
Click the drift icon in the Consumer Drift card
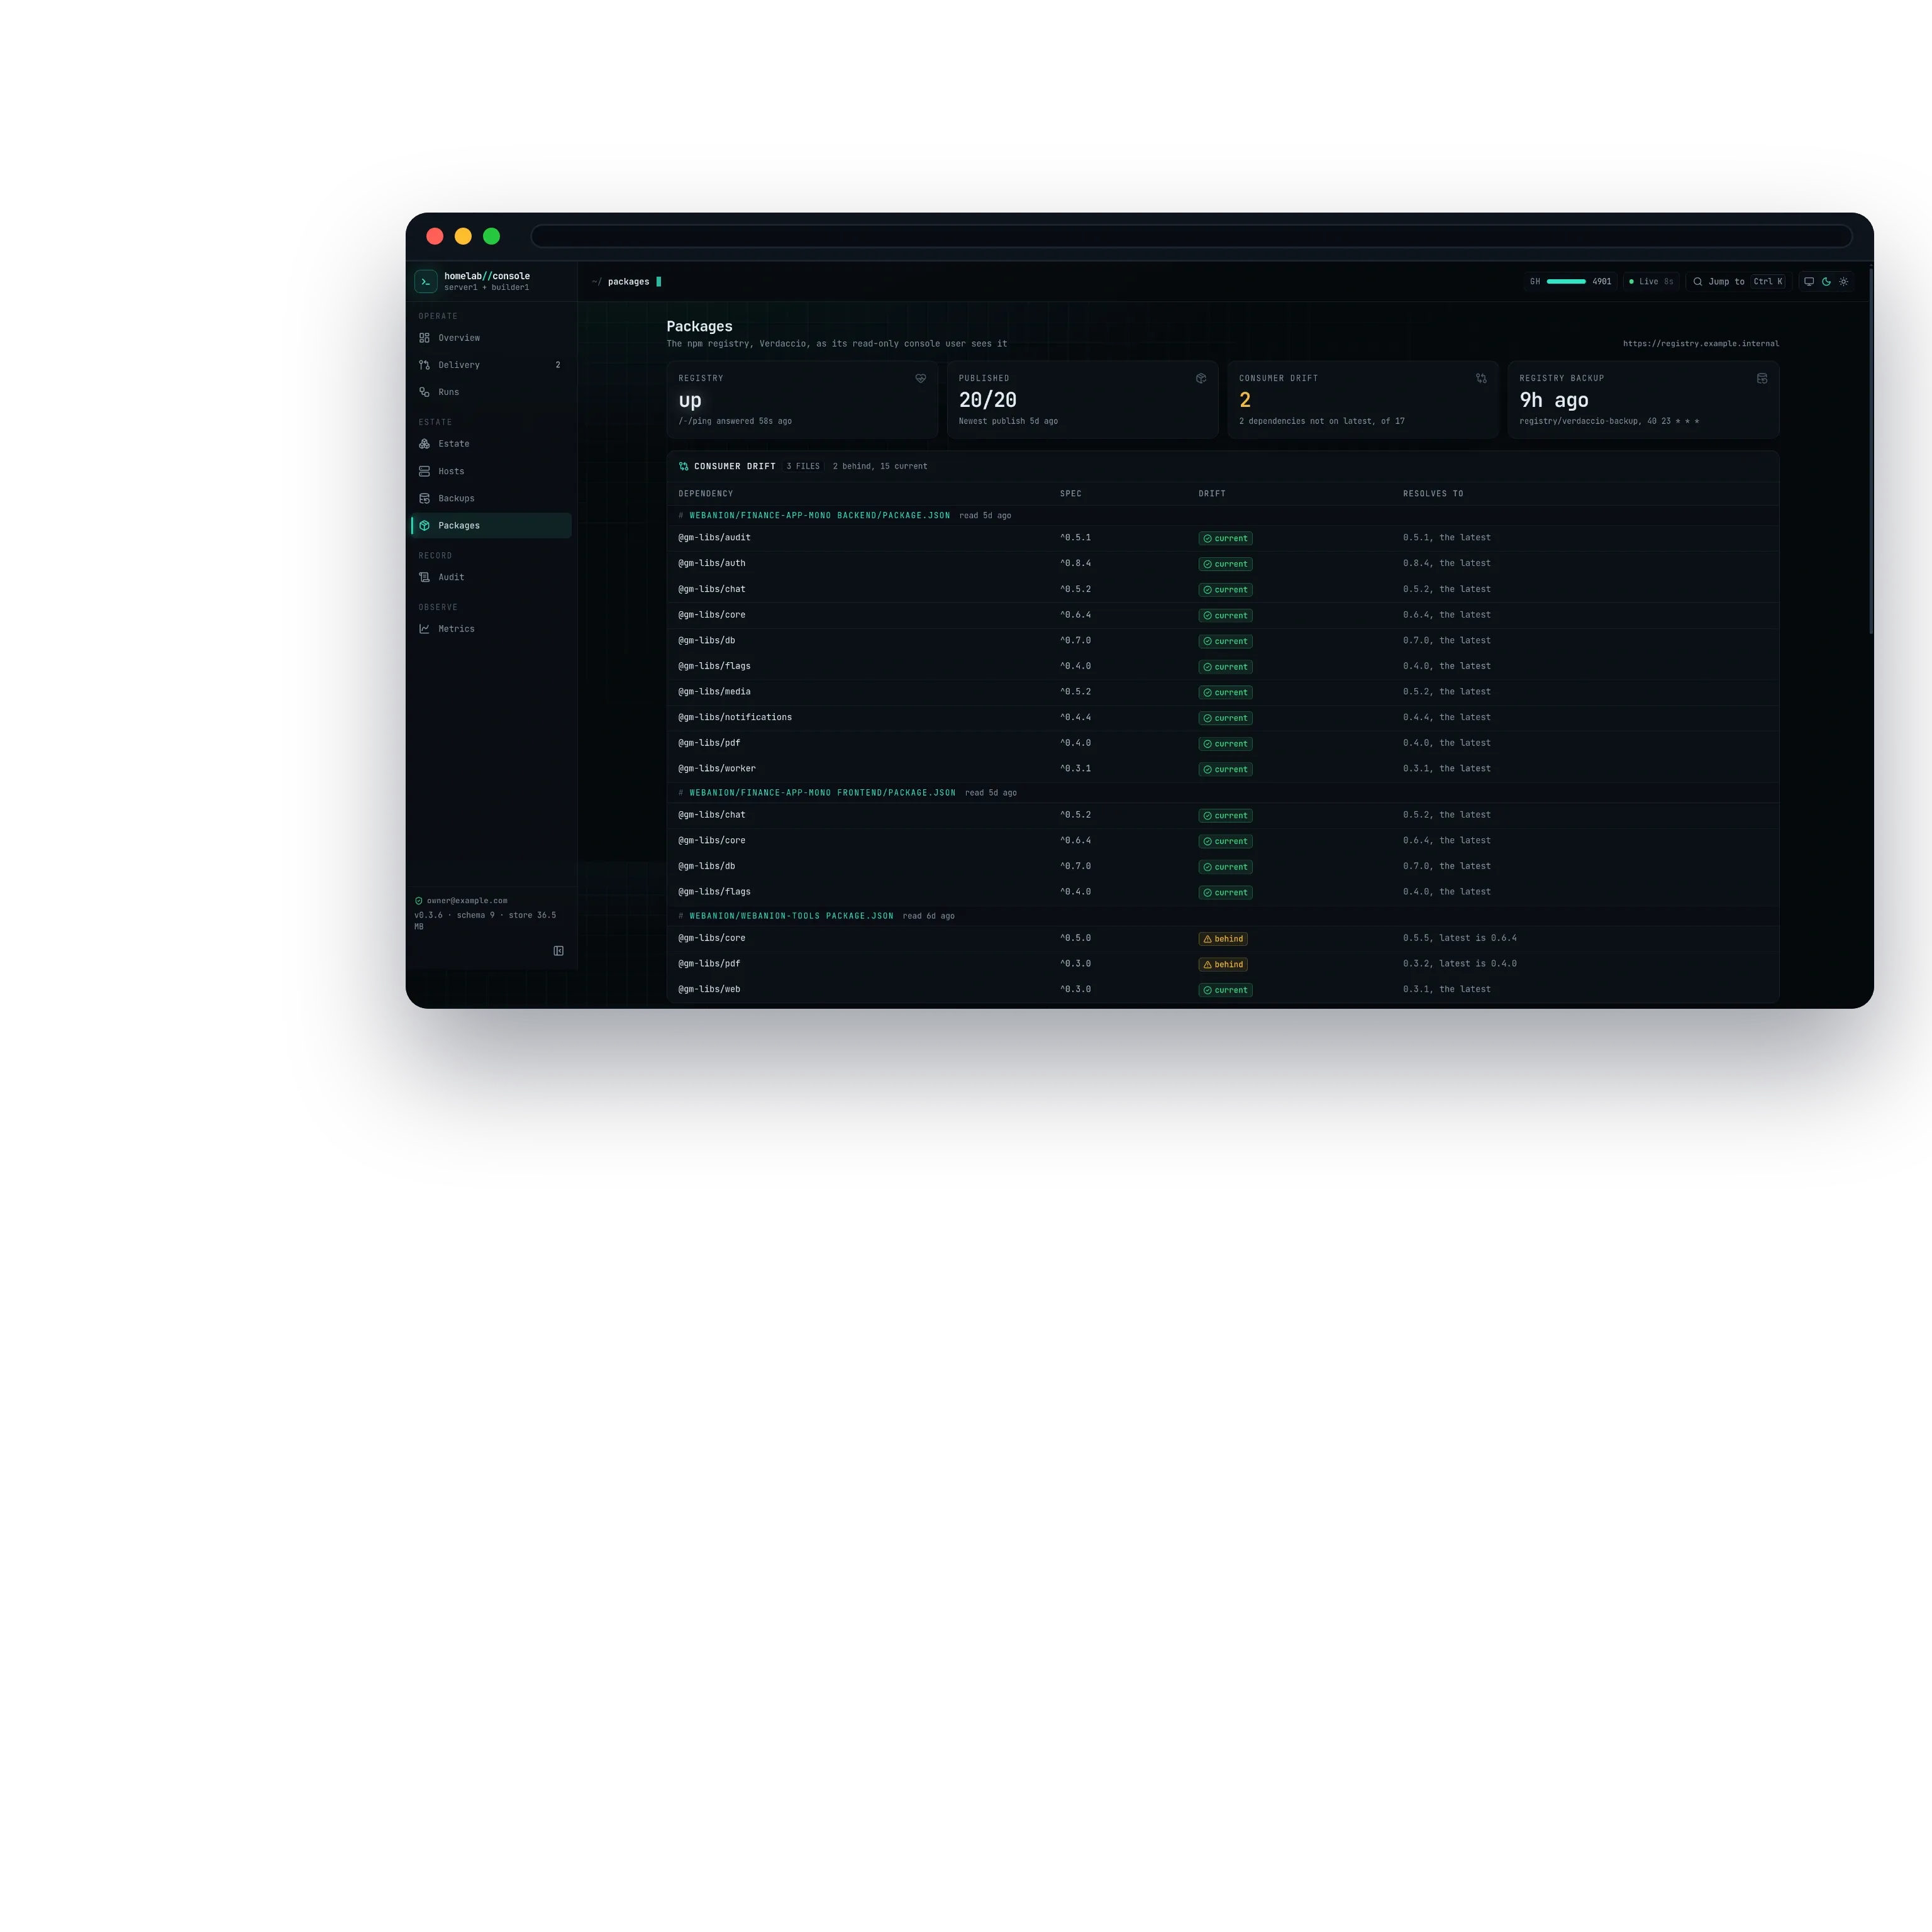pos(1481,378)
